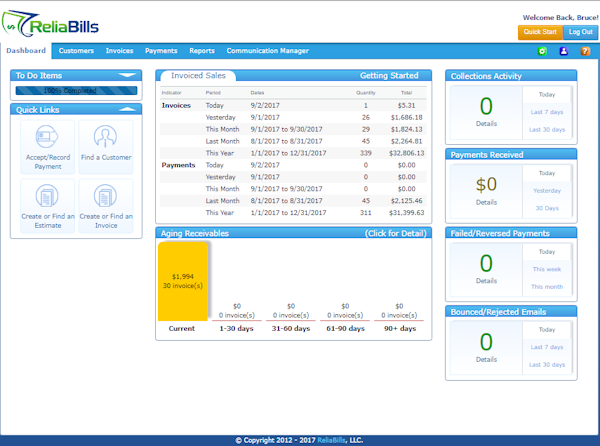The image size is (600, 446).
Task: Show Payments Received for Today
Action: (547, 173)
